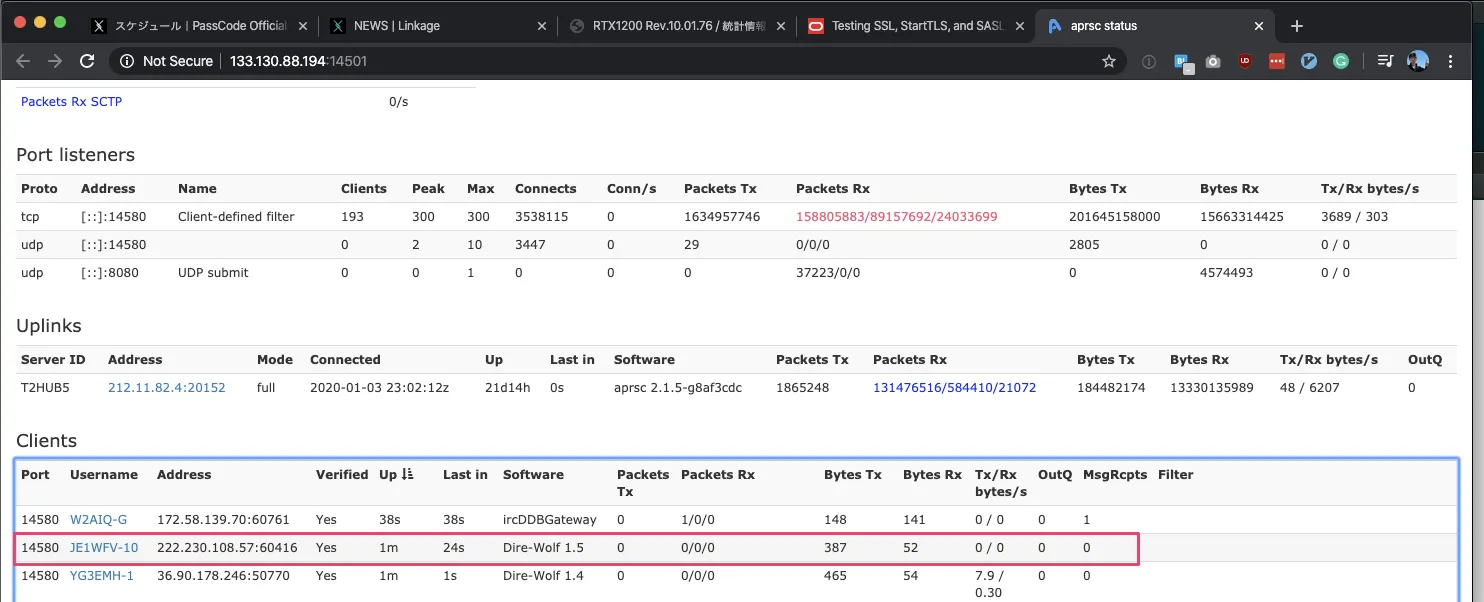Sort clients by the Username column header
This screenshot has height=602, width=1484.
(103, 475)
